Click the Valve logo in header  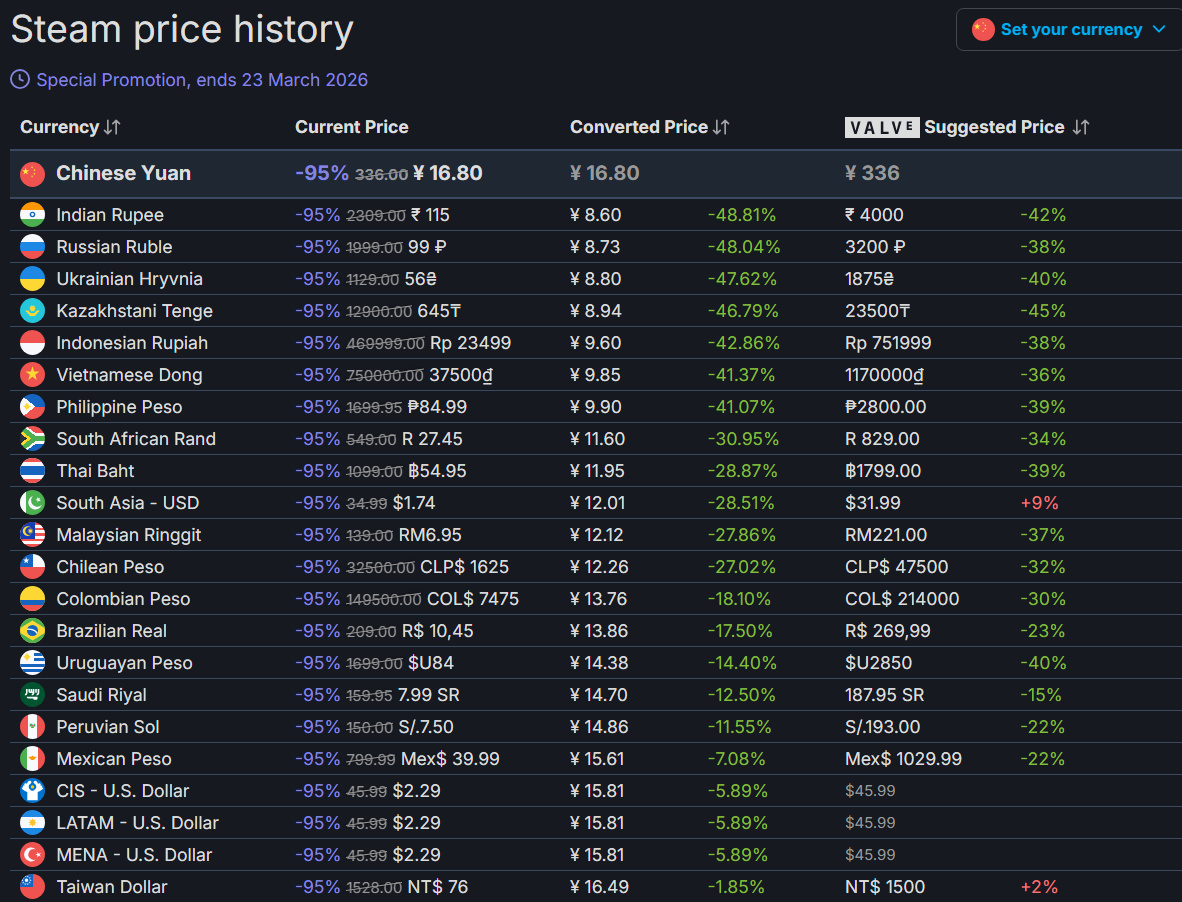pos(881,127)
